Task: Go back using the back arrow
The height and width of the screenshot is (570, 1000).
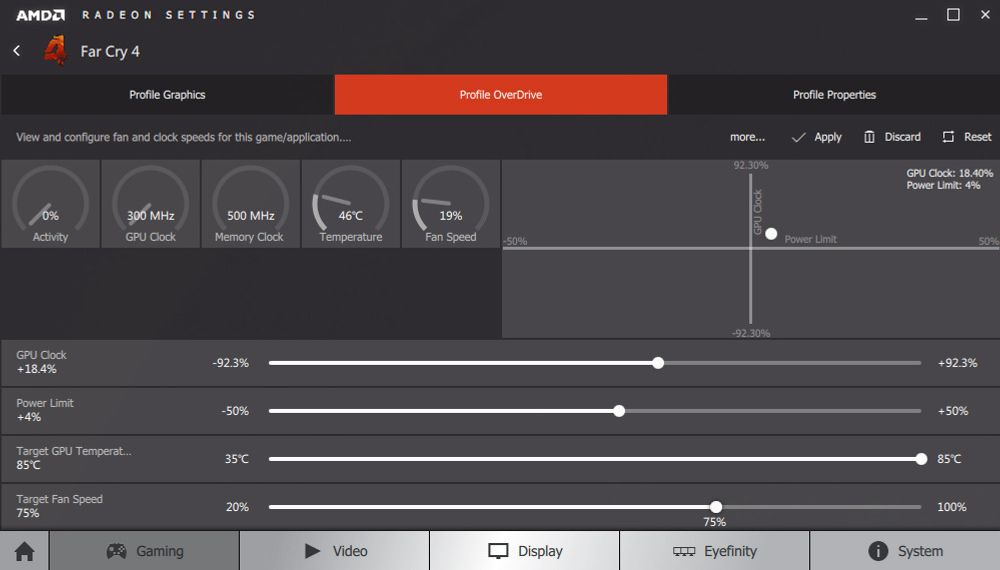Action: click(x=17, y=51)
